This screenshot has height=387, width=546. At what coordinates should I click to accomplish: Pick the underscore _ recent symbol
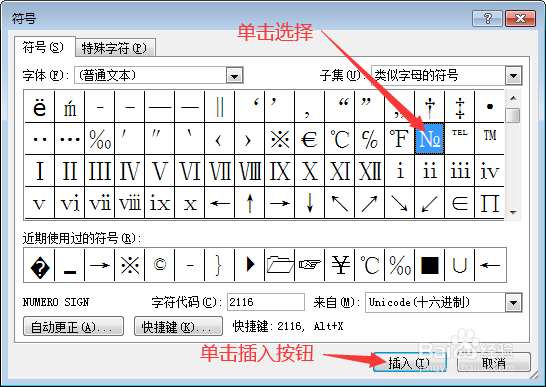pyautogui.click(x=70, y=265)
